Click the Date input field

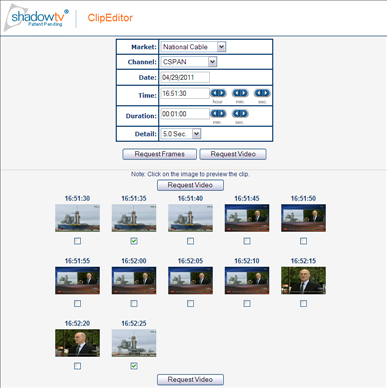185,77
